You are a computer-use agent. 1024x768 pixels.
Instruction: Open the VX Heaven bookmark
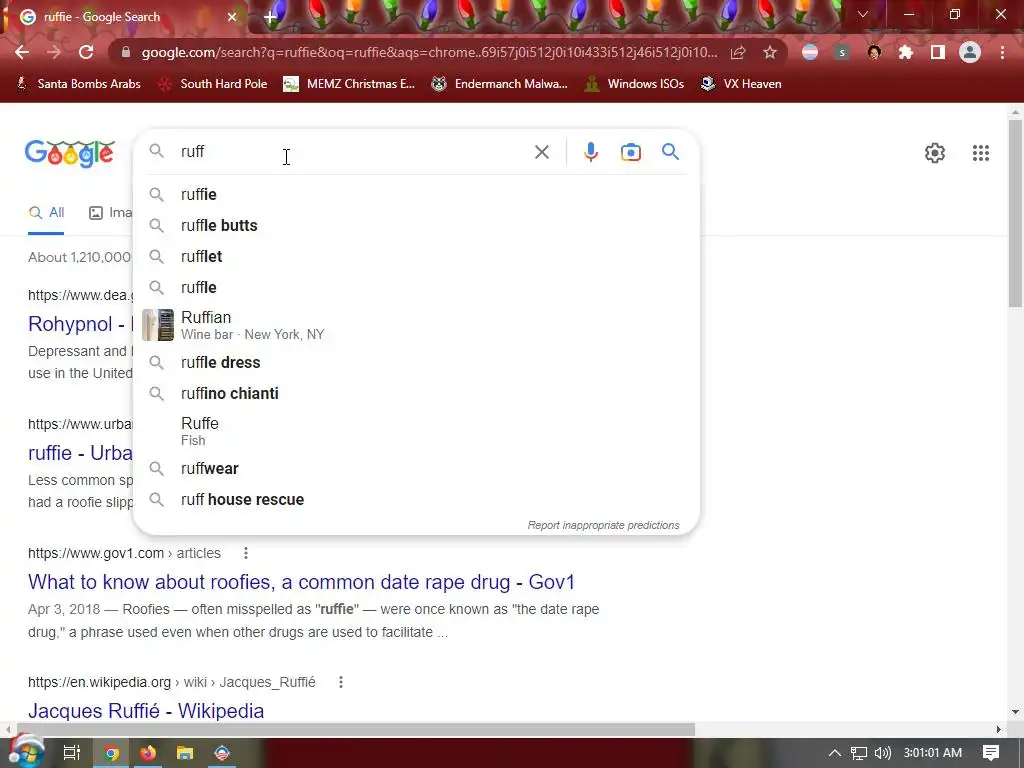coord(741,84)
